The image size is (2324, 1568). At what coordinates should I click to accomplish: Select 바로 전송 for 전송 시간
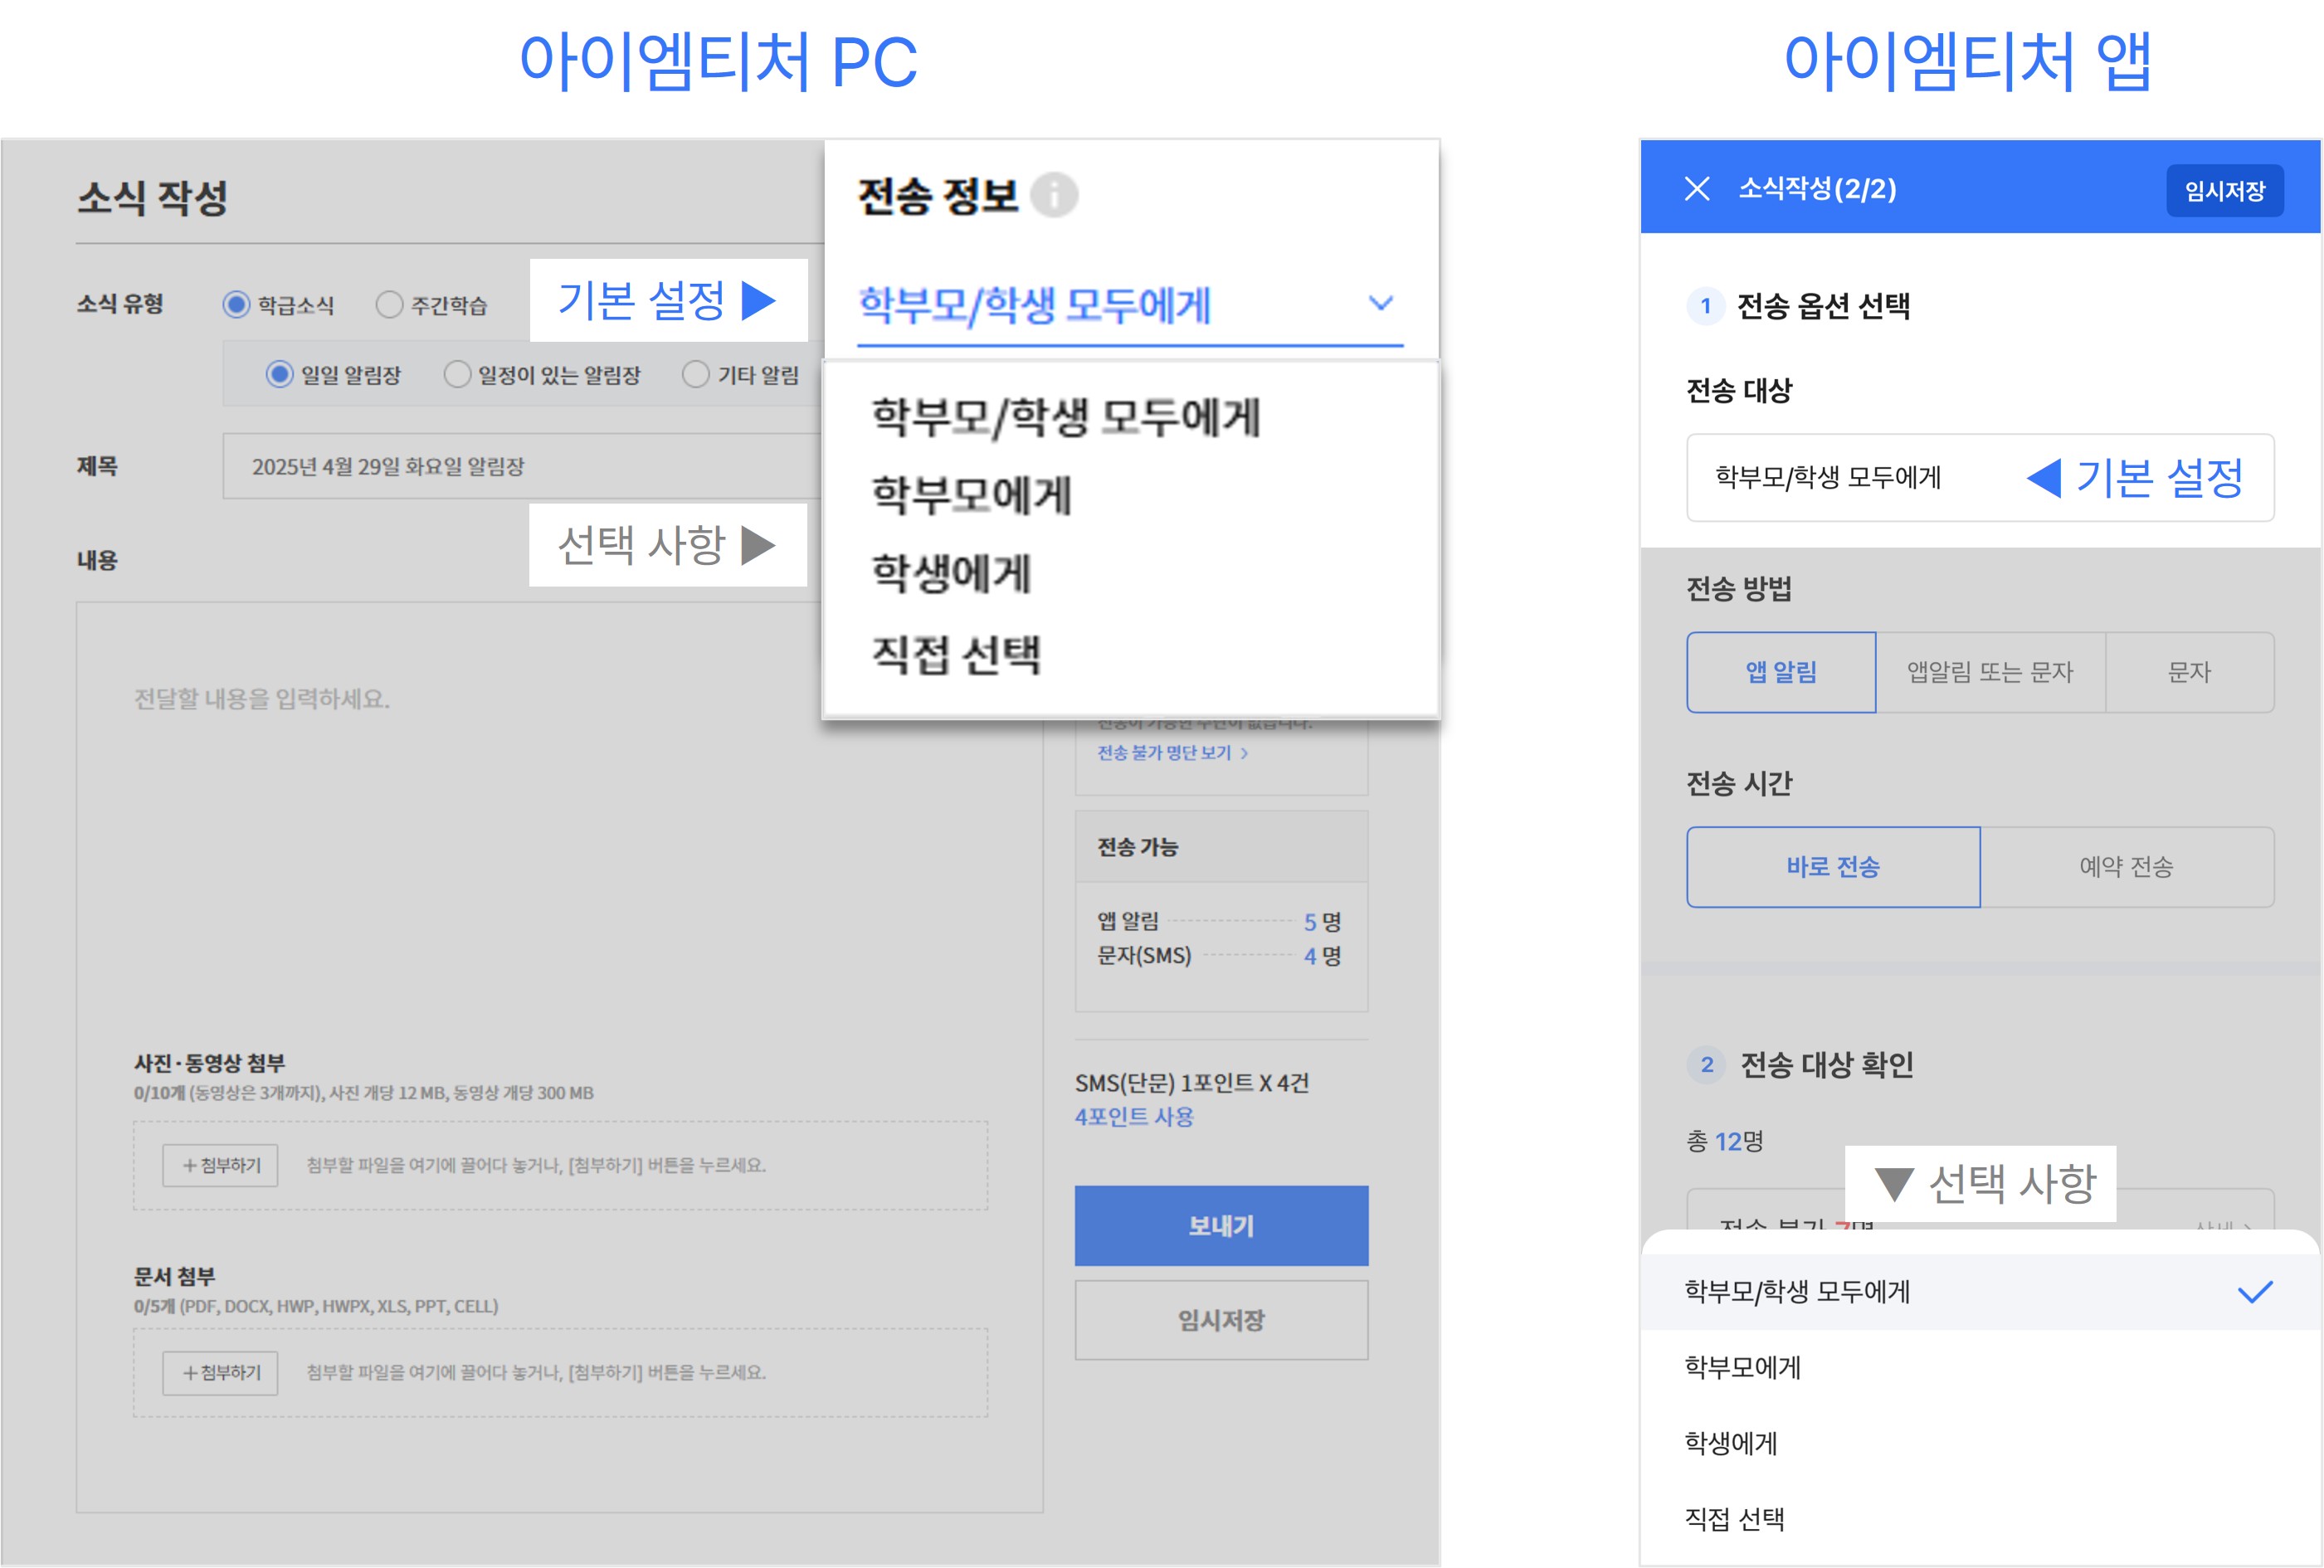1833,867
